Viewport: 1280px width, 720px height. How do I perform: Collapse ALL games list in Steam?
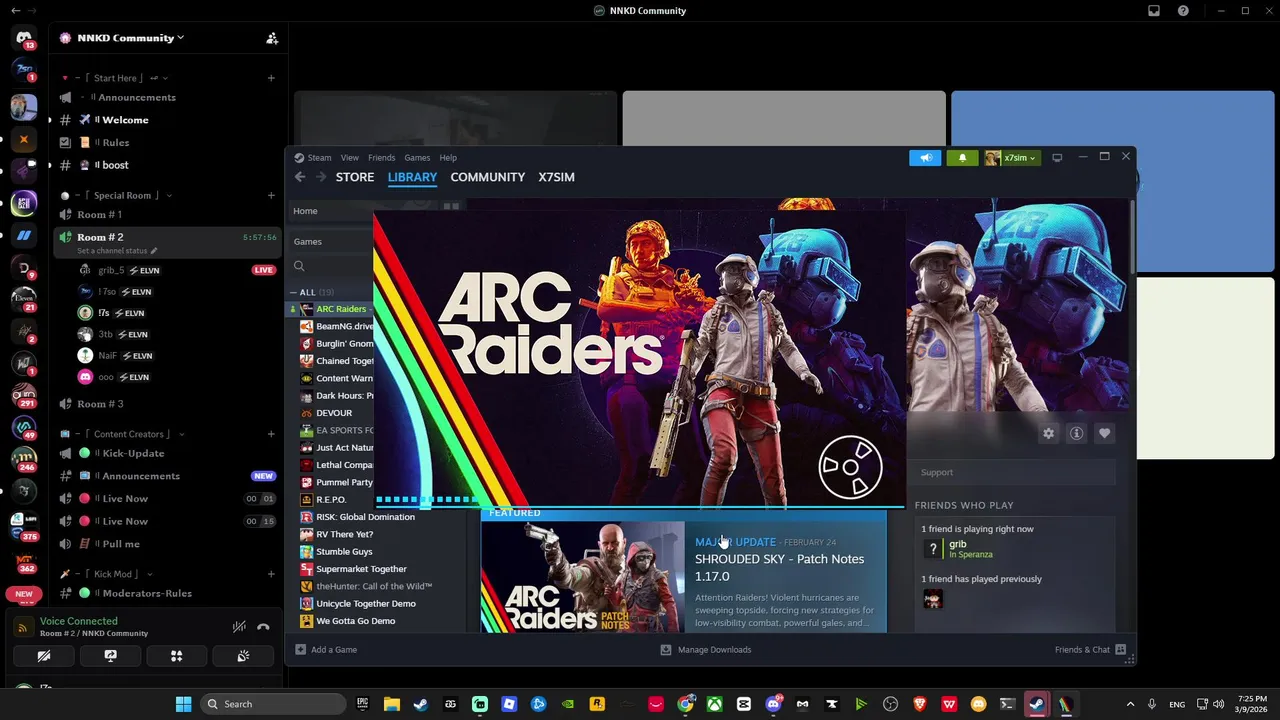point(294,292)
